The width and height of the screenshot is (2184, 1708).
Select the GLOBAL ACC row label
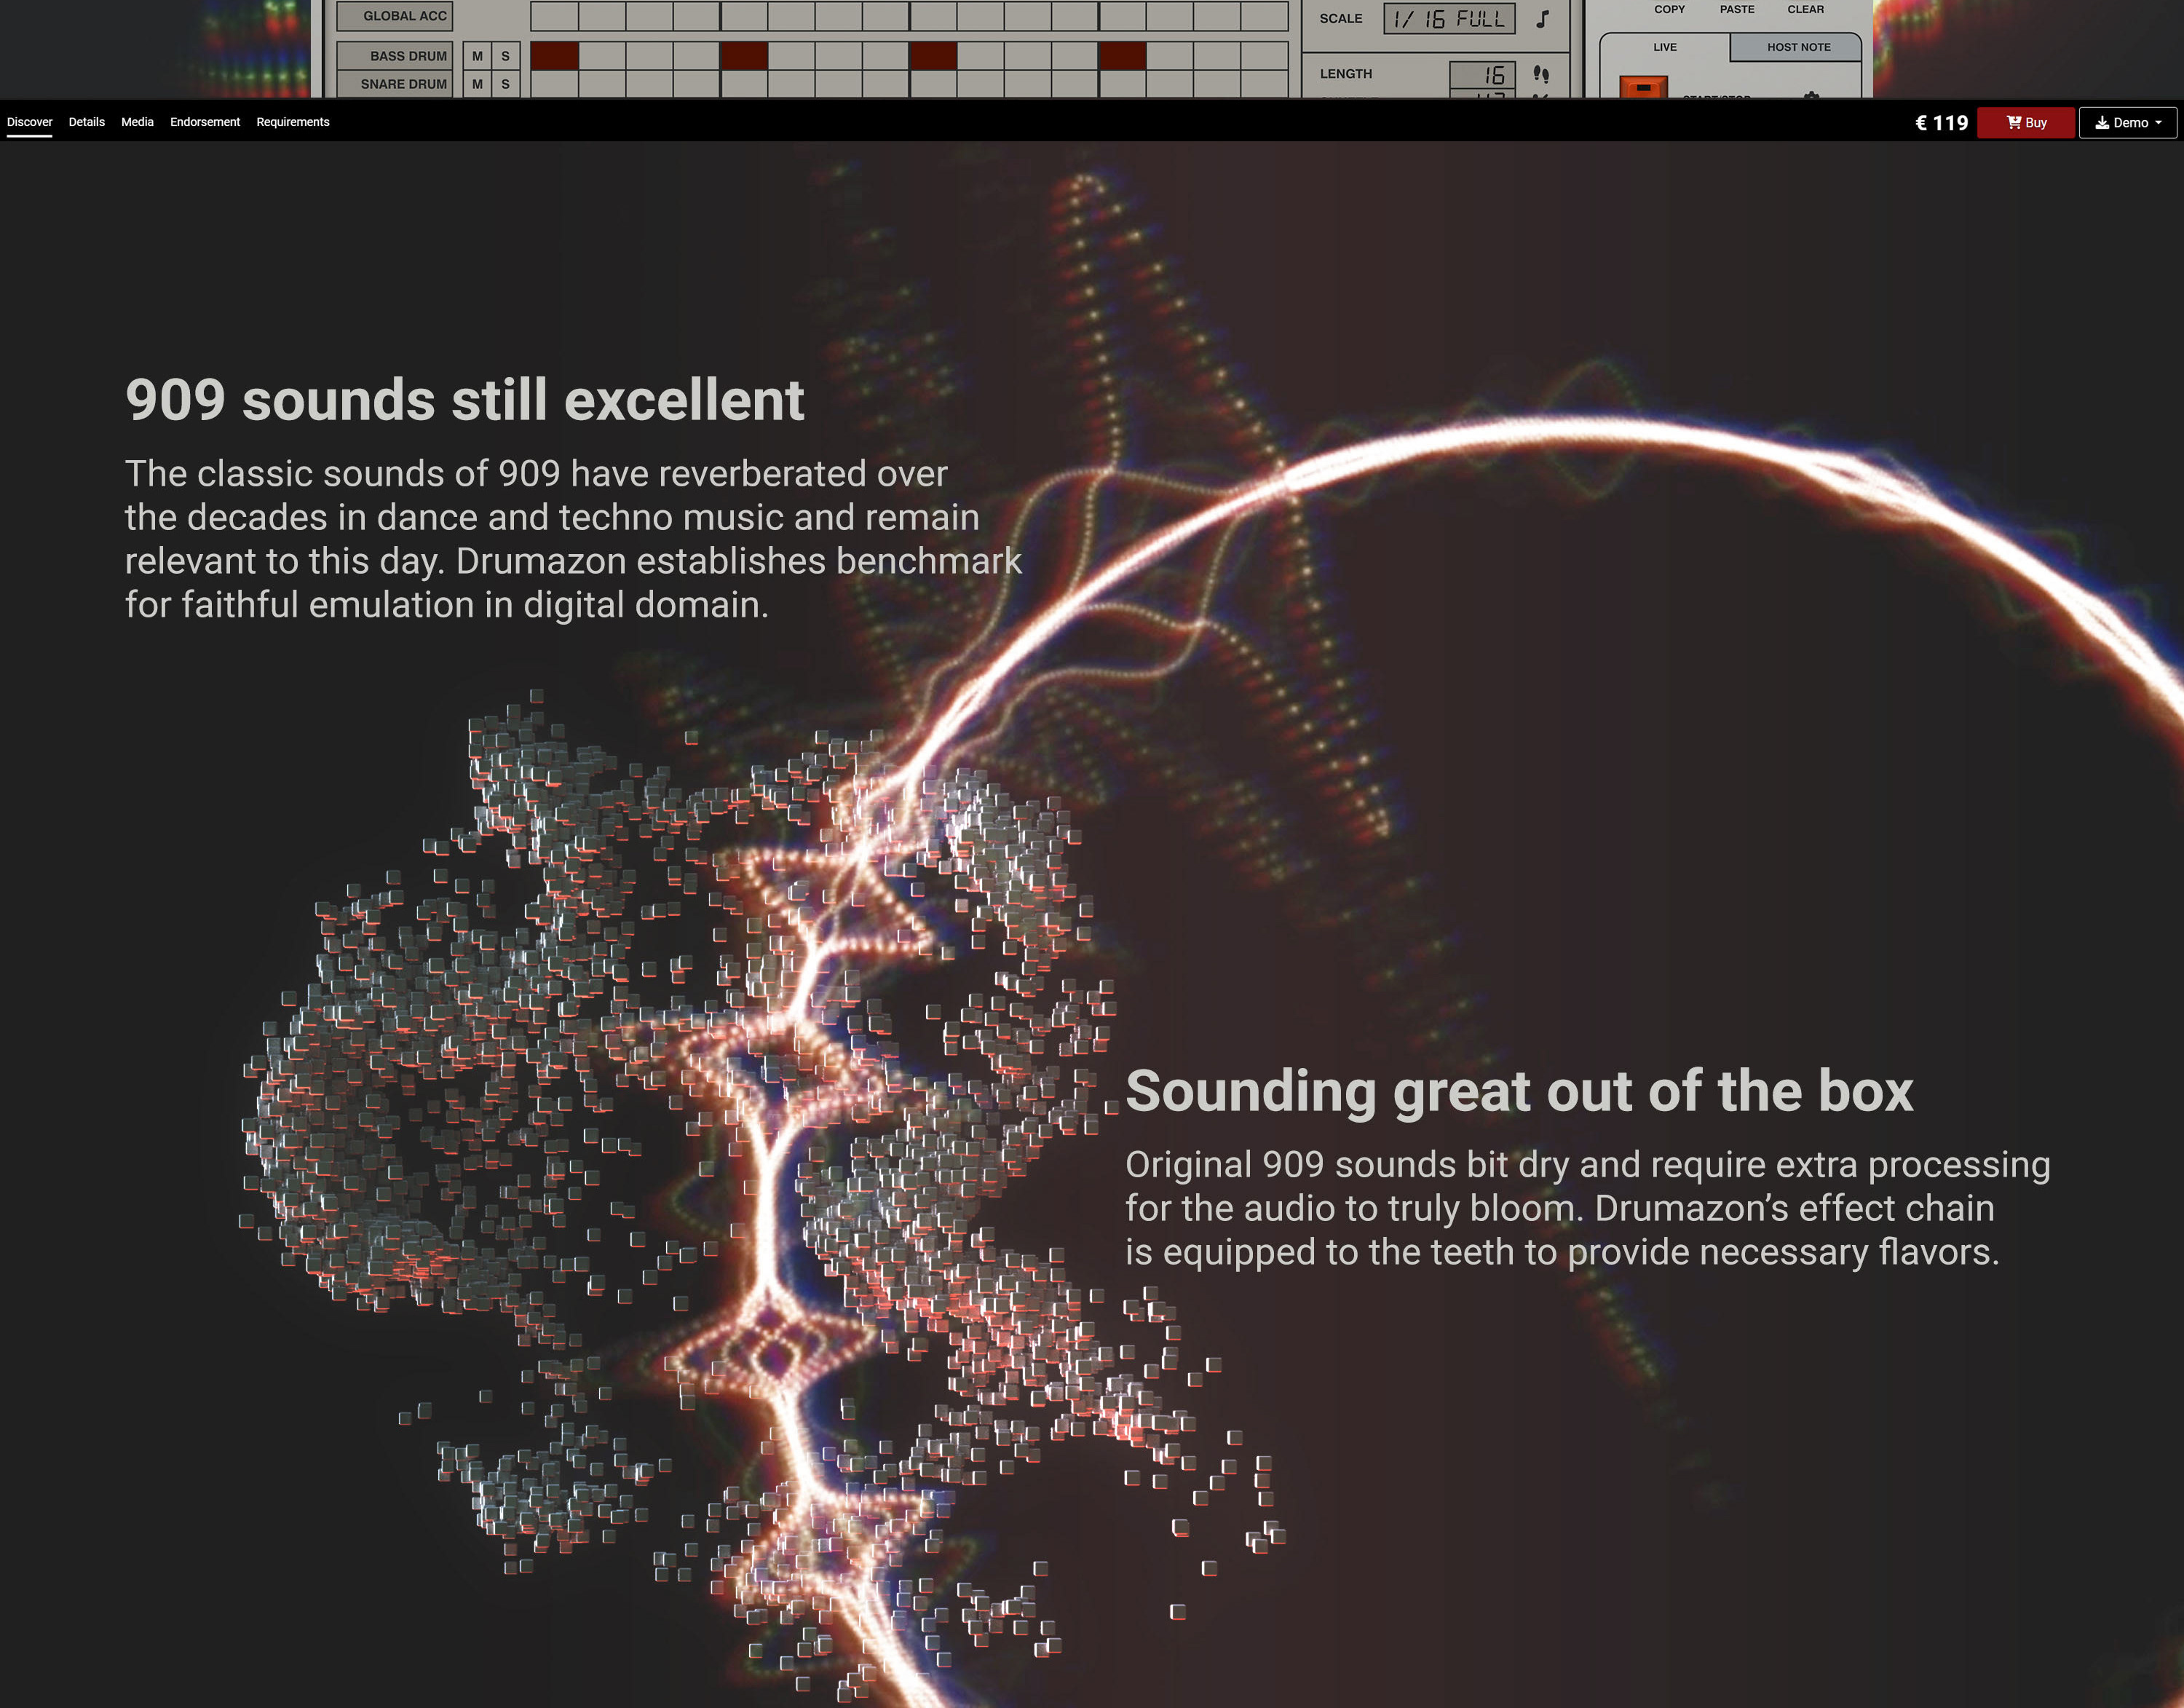[394, 16]
